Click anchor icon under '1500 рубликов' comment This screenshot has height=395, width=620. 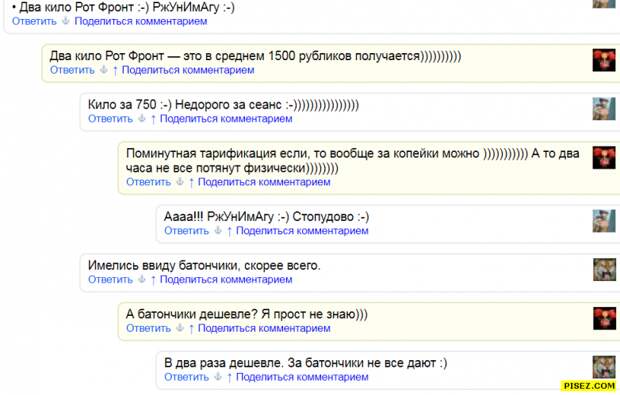click(104, 70)
